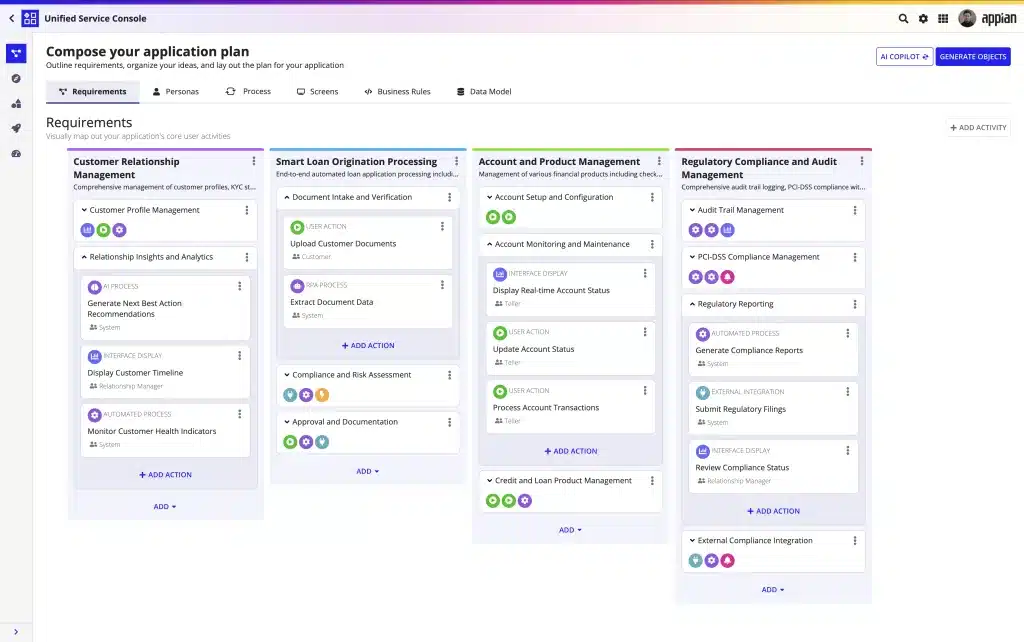Collapse Document Intake and Verification group
1024x642 pixels.
(x=287, y=197)
